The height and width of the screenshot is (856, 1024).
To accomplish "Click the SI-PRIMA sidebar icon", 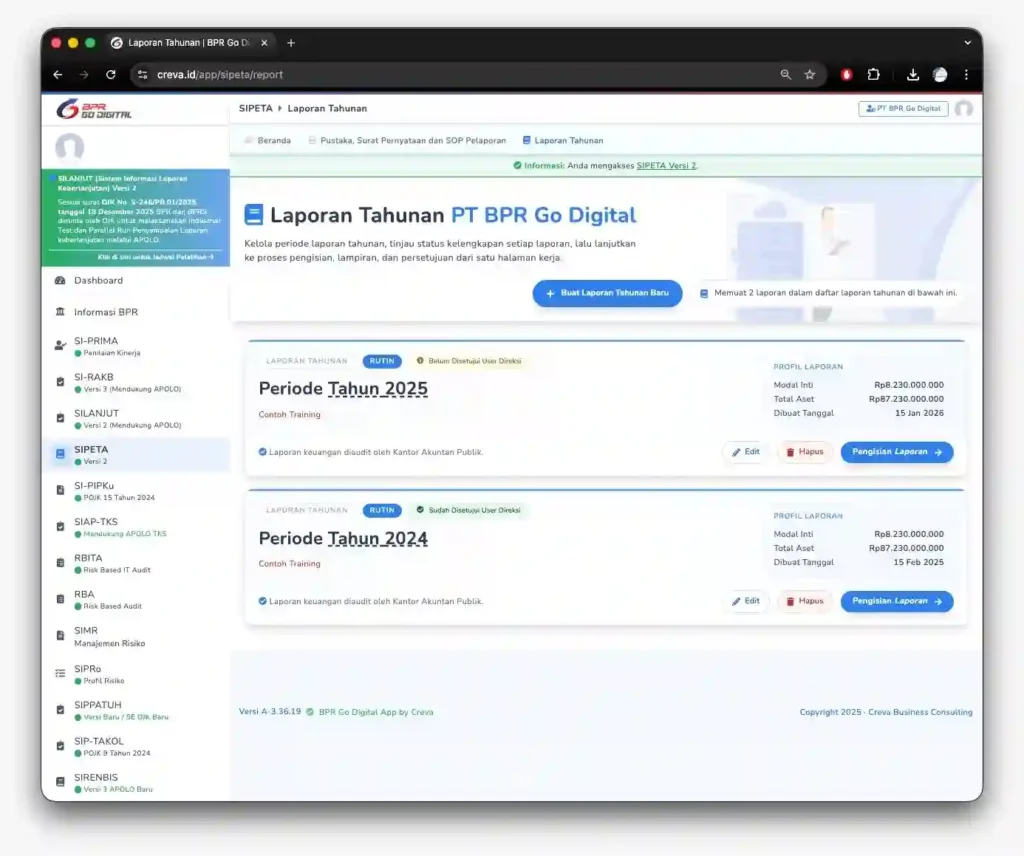I will (60, 345).
